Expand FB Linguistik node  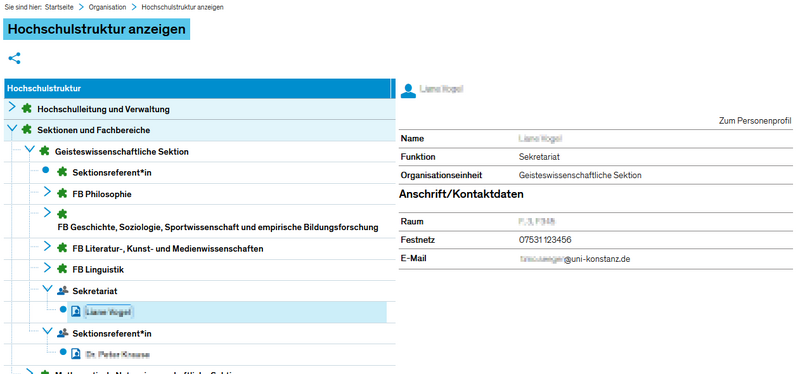[47, 268]
